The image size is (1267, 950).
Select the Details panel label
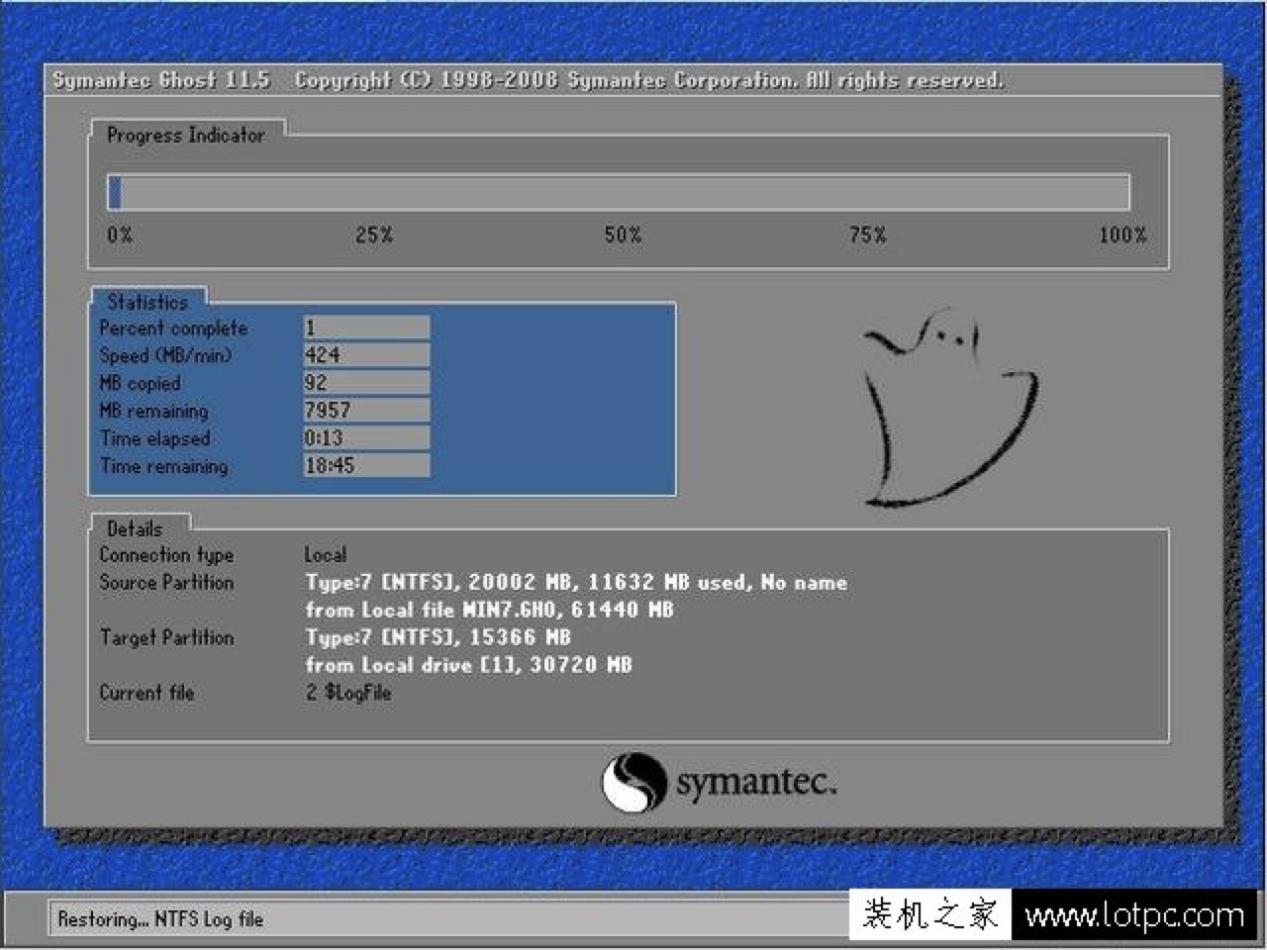click(134, 528)
